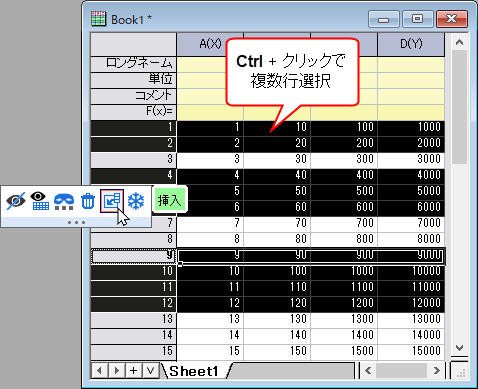
Task: Click the horizontal scrollbar right arrow
Action: (x=436, y=371)
